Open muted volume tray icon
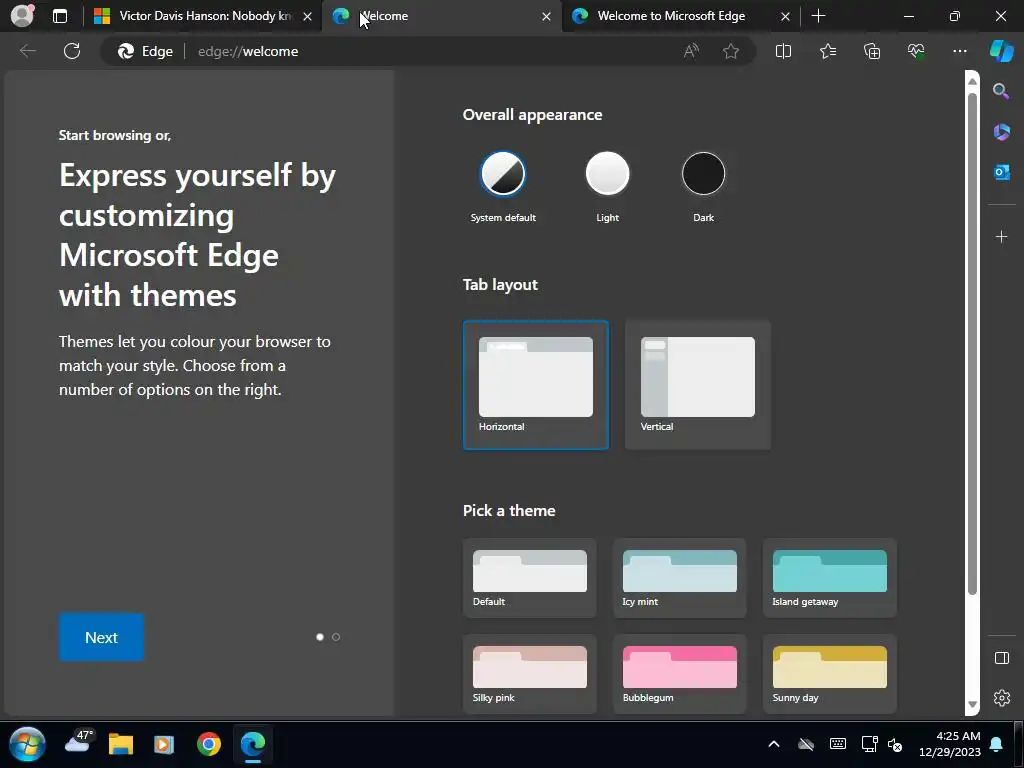 [x=895, y=744]
